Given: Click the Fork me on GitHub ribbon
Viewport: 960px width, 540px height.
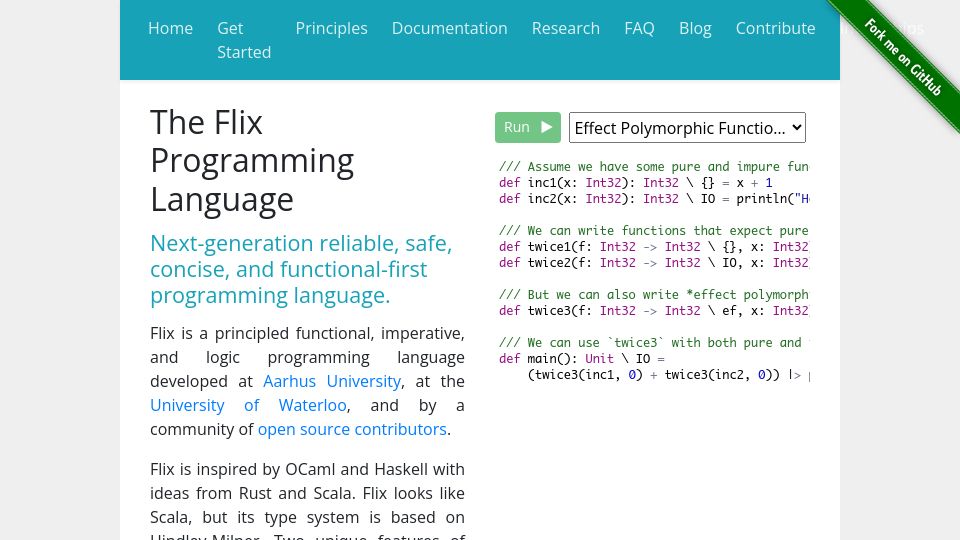Looking at the screenshot, I should pyautogui.click(x=903, y=57).
